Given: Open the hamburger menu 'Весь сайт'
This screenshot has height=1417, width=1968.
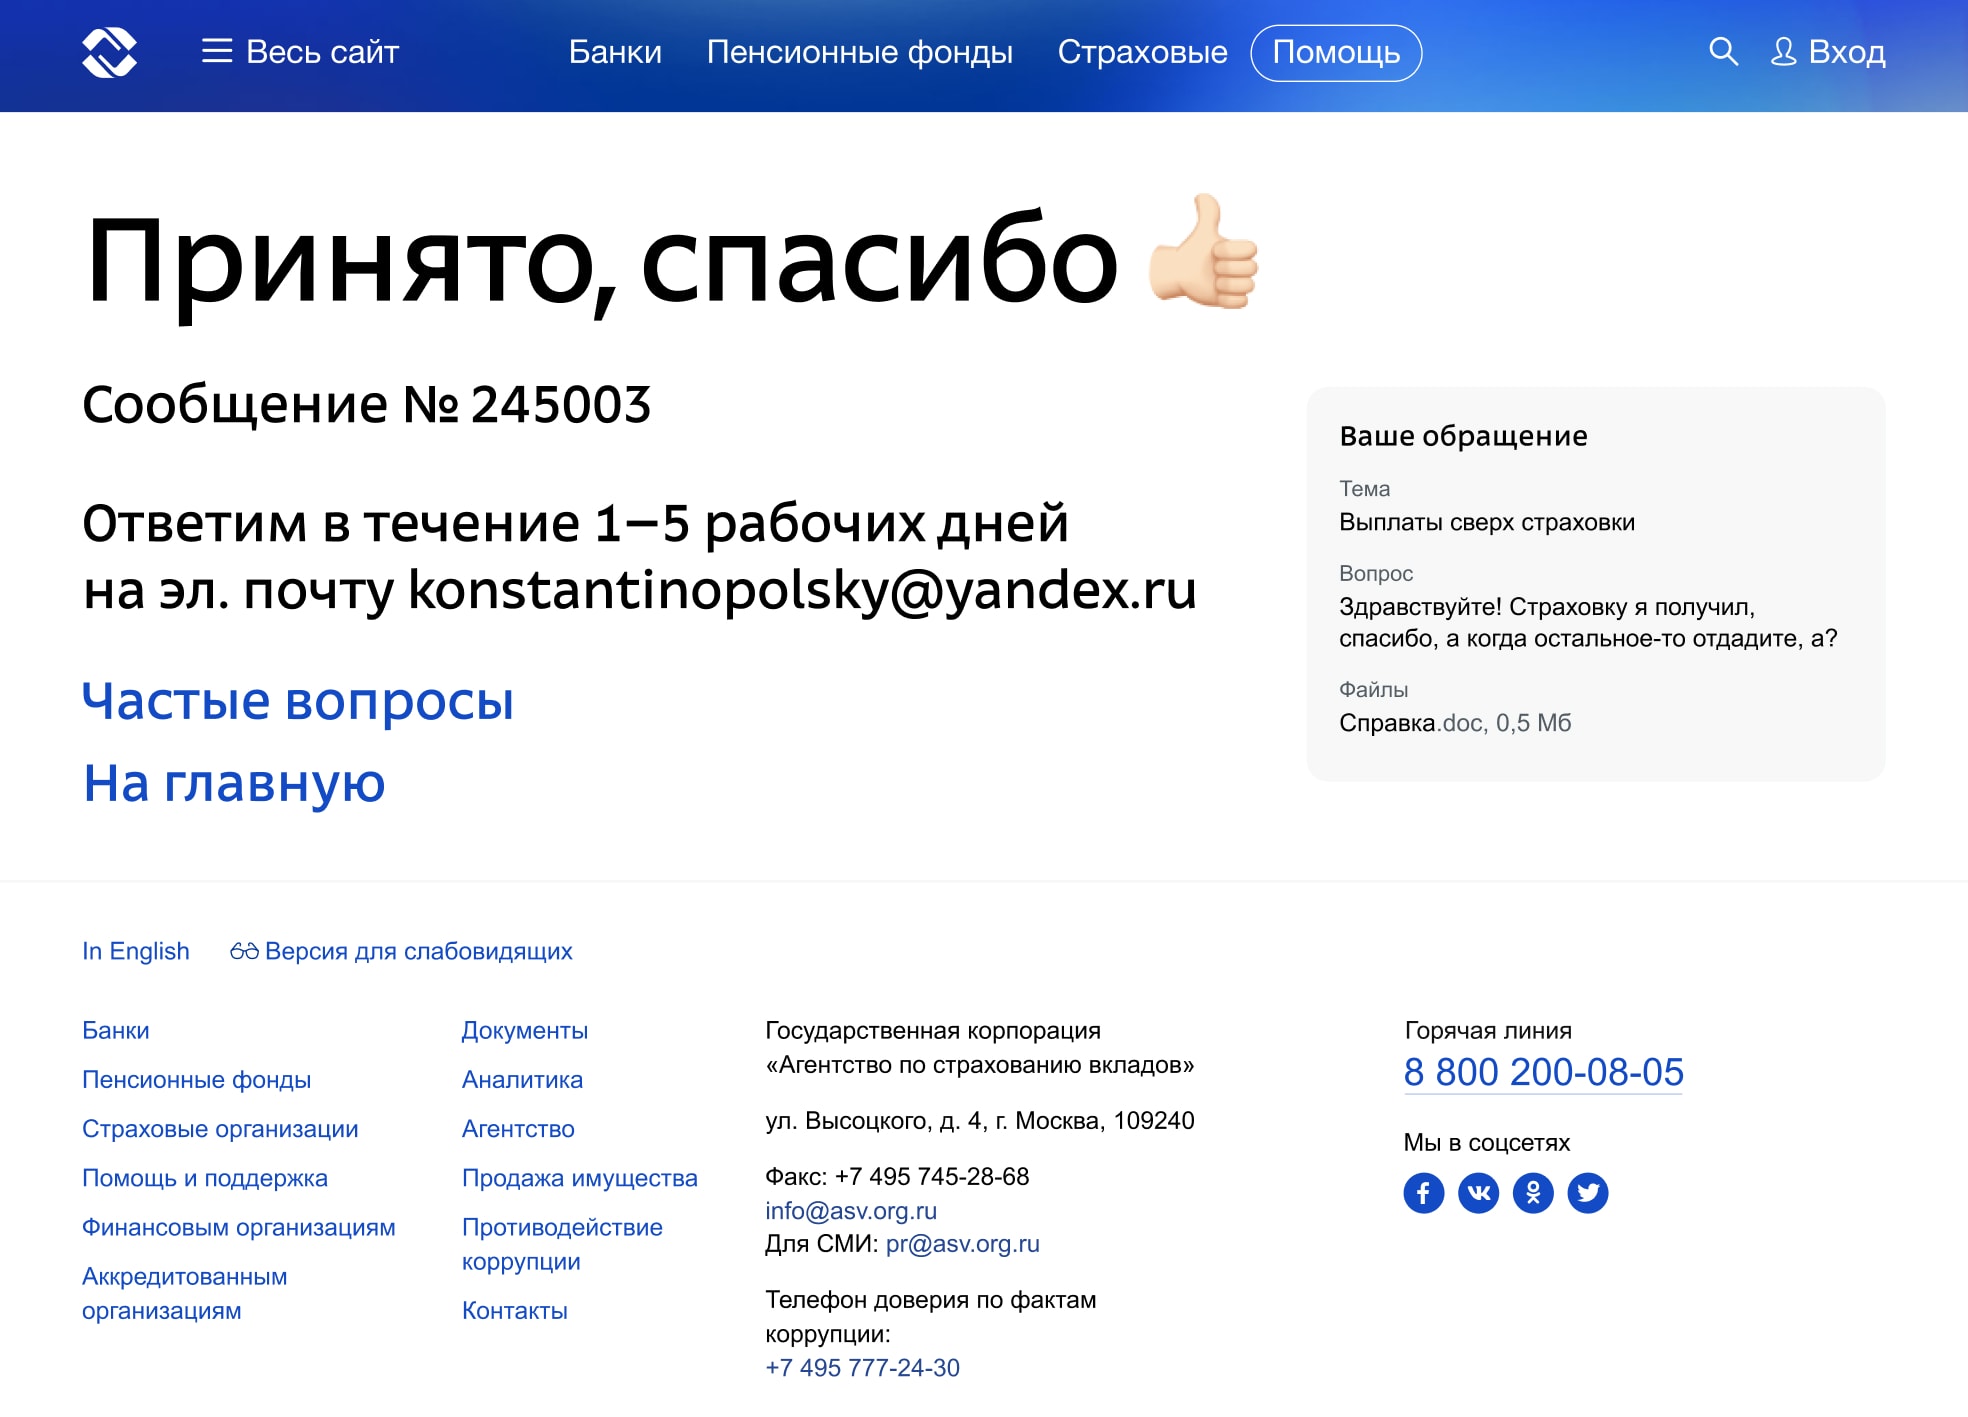Looking at the screenshot, I should (300, 52).
